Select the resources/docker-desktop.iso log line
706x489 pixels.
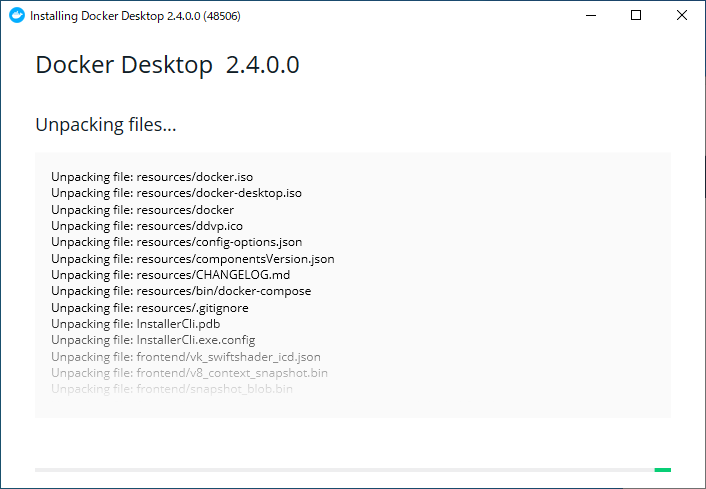pyautogui.click(x=176, y=193)
